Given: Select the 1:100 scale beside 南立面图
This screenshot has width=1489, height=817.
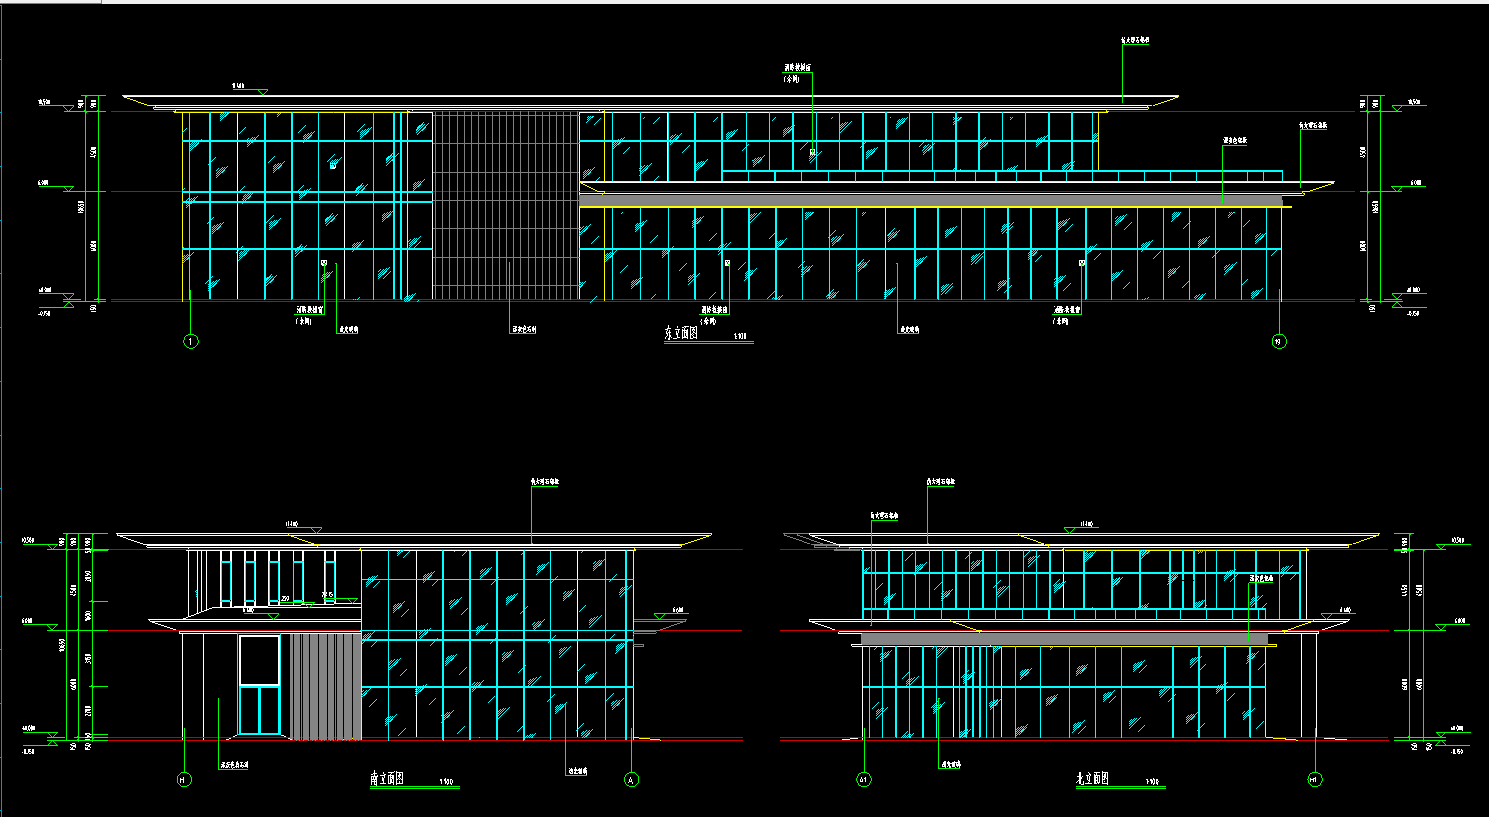Looking at the screenshot, I should 446,782.
